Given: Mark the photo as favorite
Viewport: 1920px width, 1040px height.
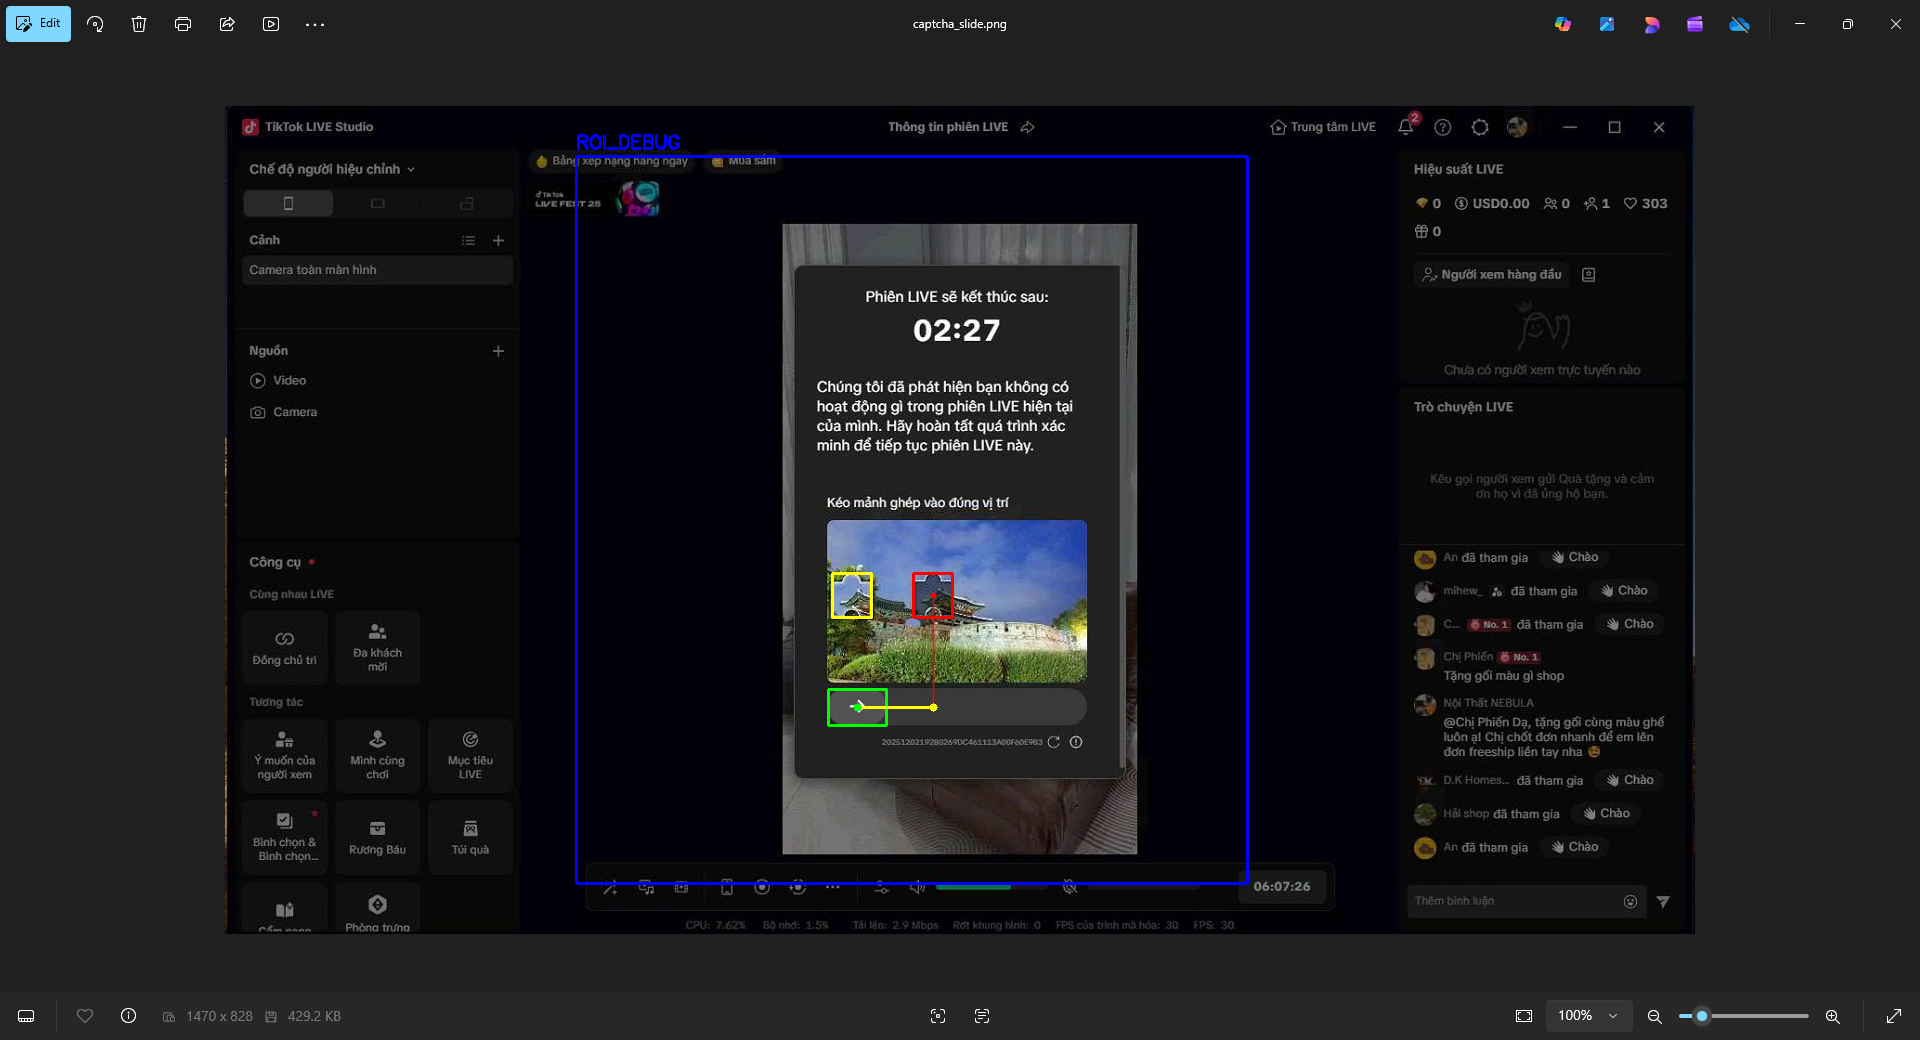Looking at the screenshot, I should [85, 1016].
